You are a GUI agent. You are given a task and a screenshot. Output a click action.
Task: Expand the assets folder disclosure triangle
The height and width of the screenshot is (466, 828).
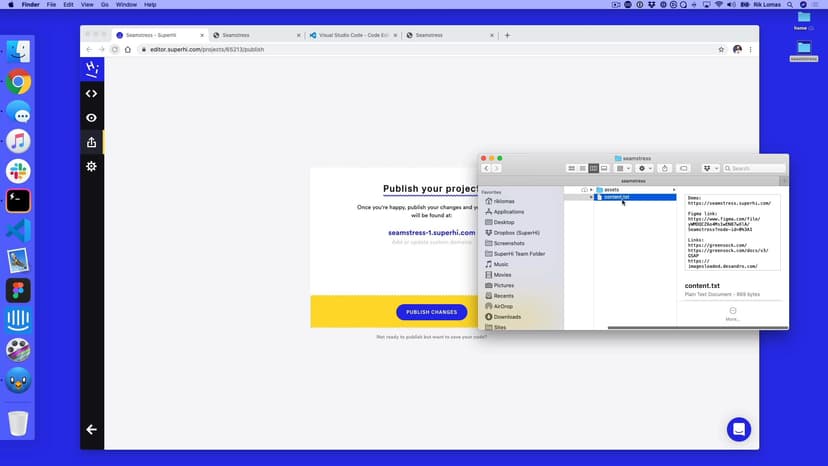point(591,189)
